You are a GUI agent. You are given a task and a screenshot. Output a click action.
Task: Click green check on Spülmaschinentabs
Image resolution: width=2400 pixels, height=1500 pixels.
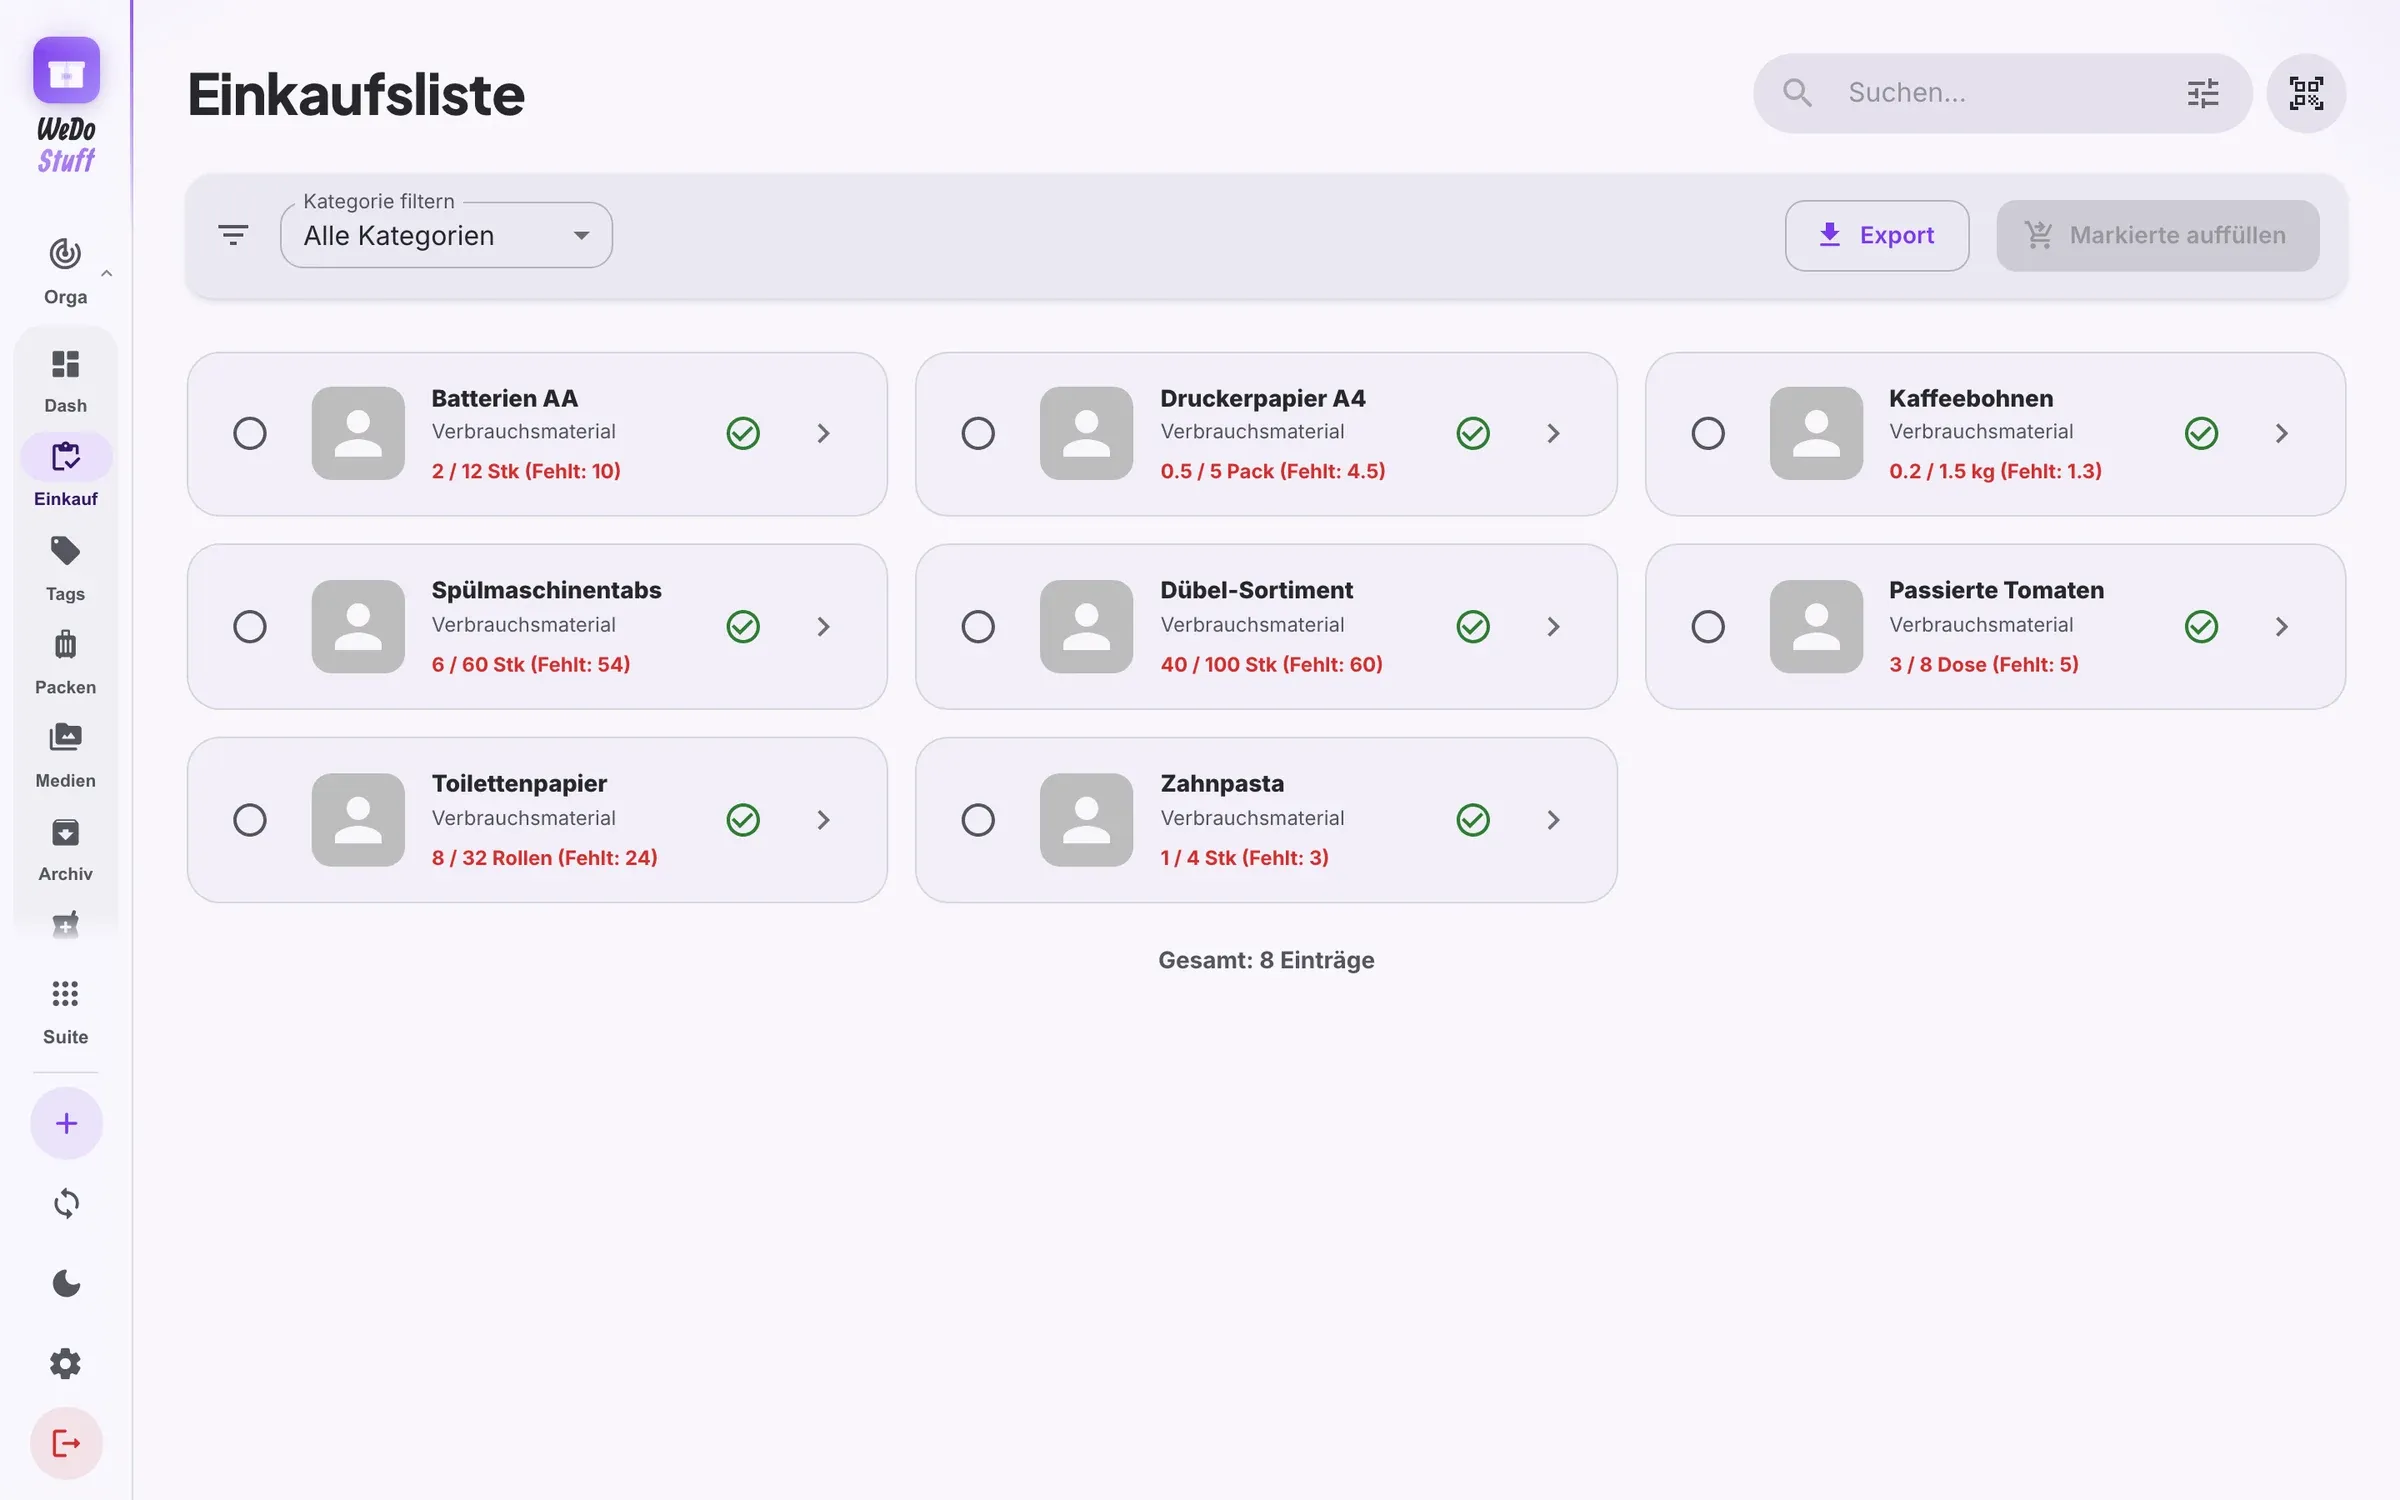[x=743, y=627]
